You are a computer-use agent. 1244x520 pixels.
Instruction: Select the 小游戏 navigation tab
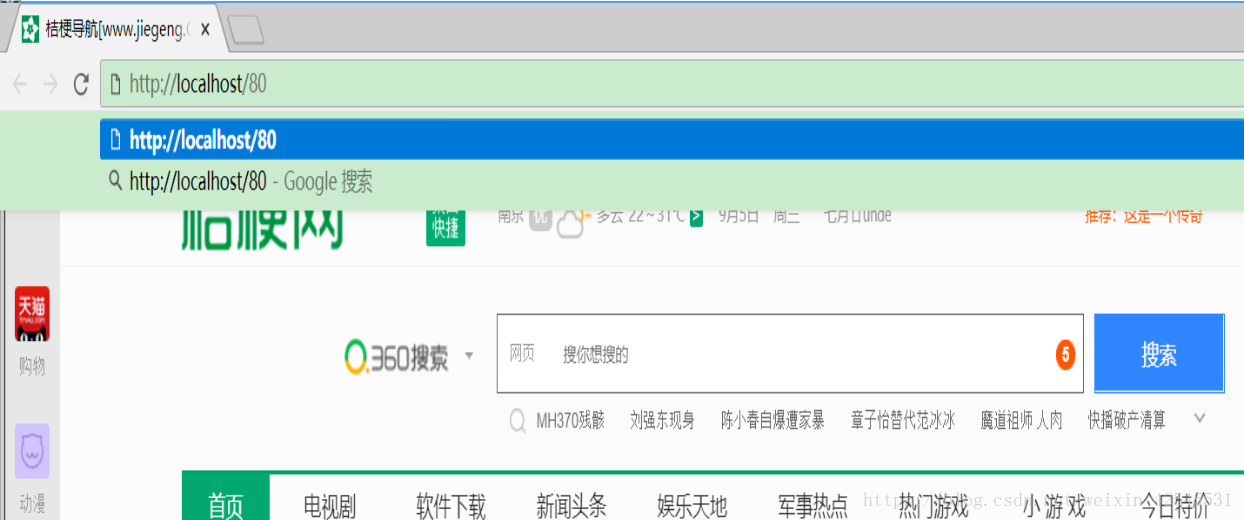[1054, 504]
